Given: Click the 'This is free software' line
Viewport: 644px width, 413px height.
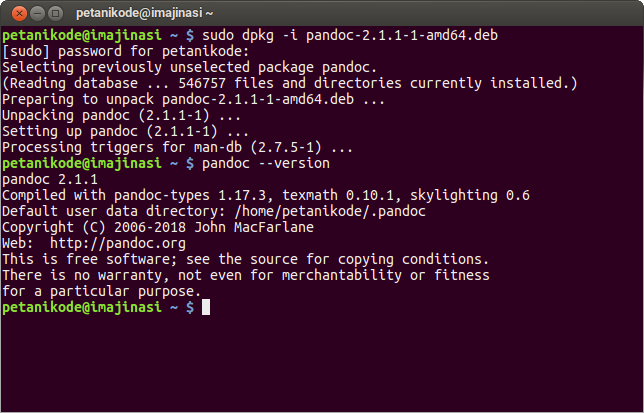Looking at the screenshot, I should 245,259.
